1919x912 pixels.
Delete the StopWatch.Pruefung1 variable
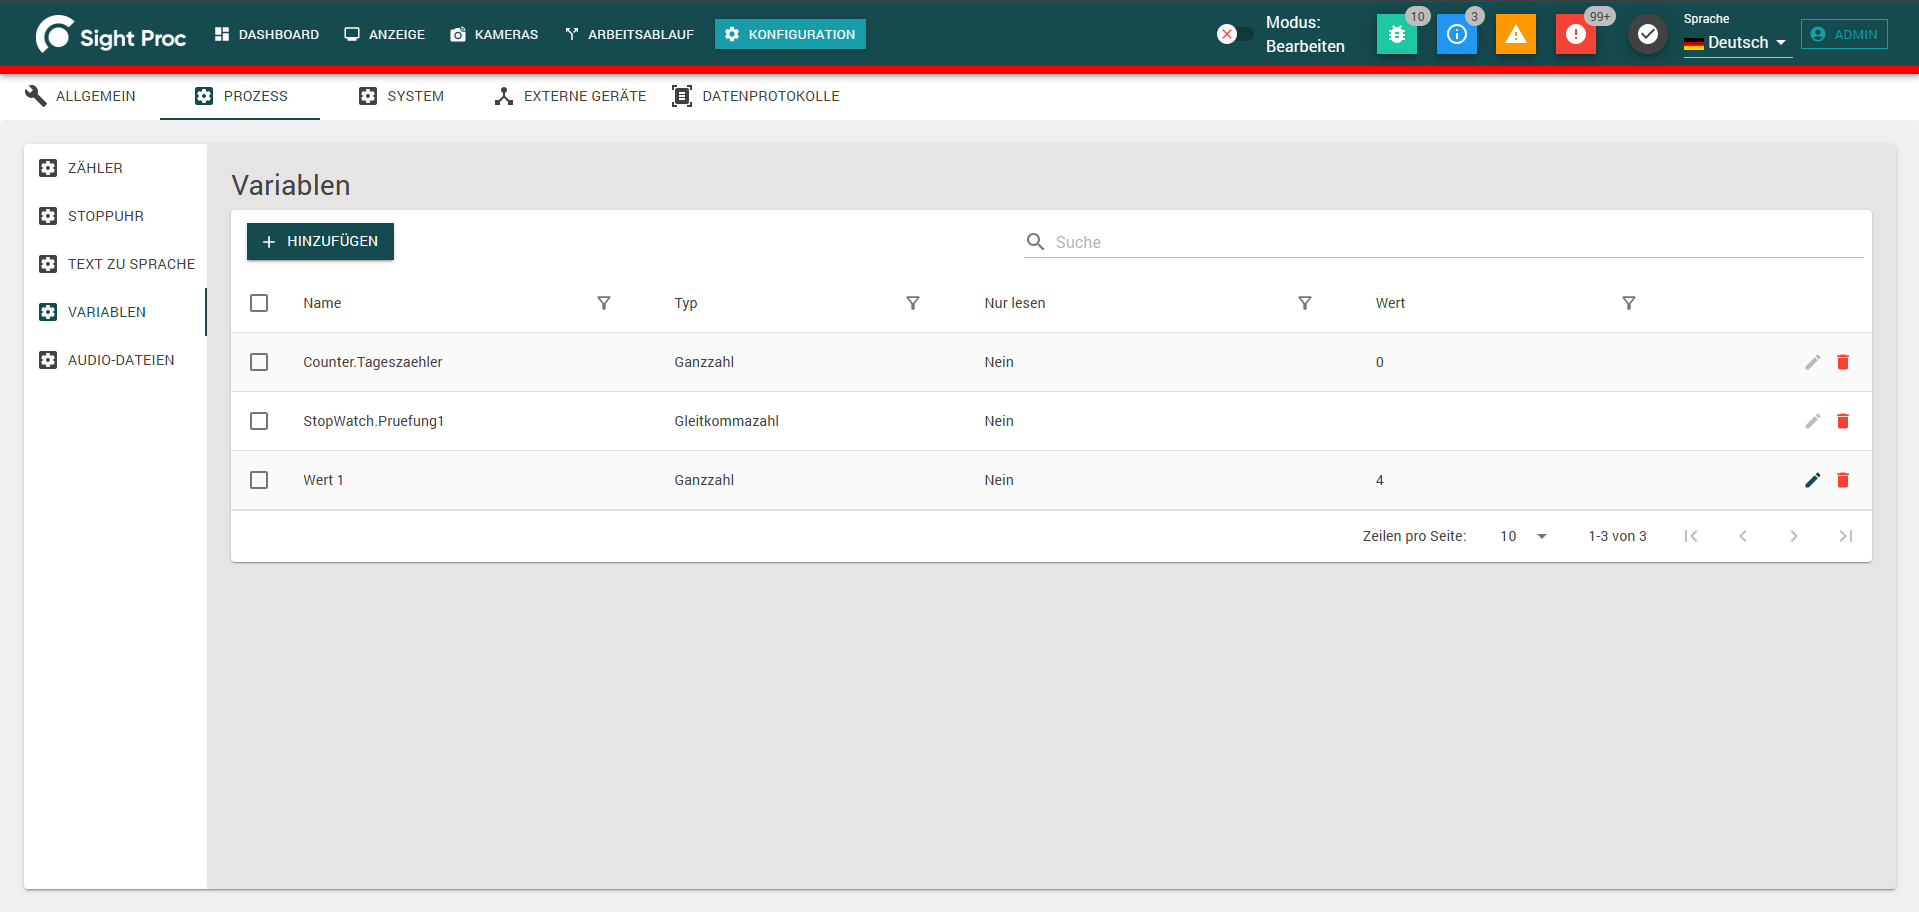pyautogui.click(x=1843, y=421)
